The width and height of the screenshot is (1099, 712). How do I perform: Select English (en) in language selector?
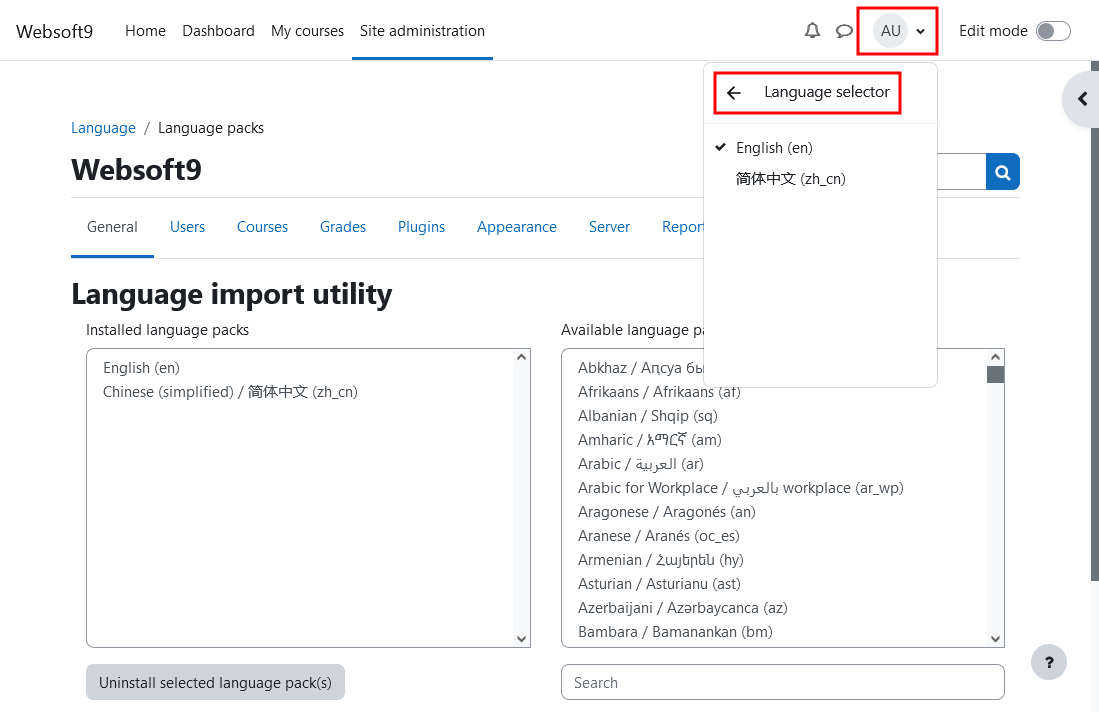tap(774, 148)
